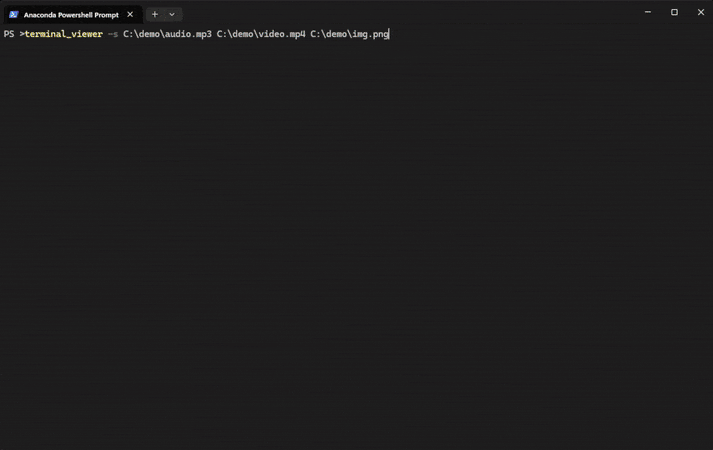The height and width of the screenshot is (450, 713).
Task: Click the C:\demo\video.mp4 path argument
Action: 261,34
